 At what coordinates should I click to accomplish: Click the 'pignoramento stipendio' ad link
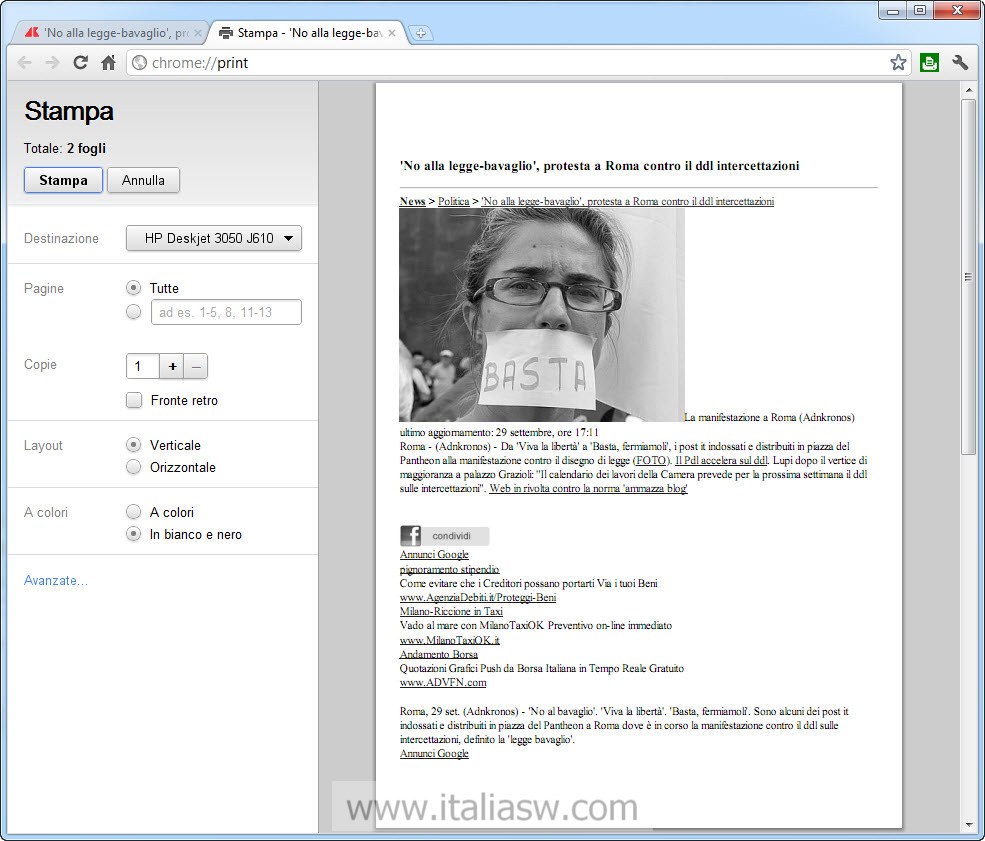449,570
